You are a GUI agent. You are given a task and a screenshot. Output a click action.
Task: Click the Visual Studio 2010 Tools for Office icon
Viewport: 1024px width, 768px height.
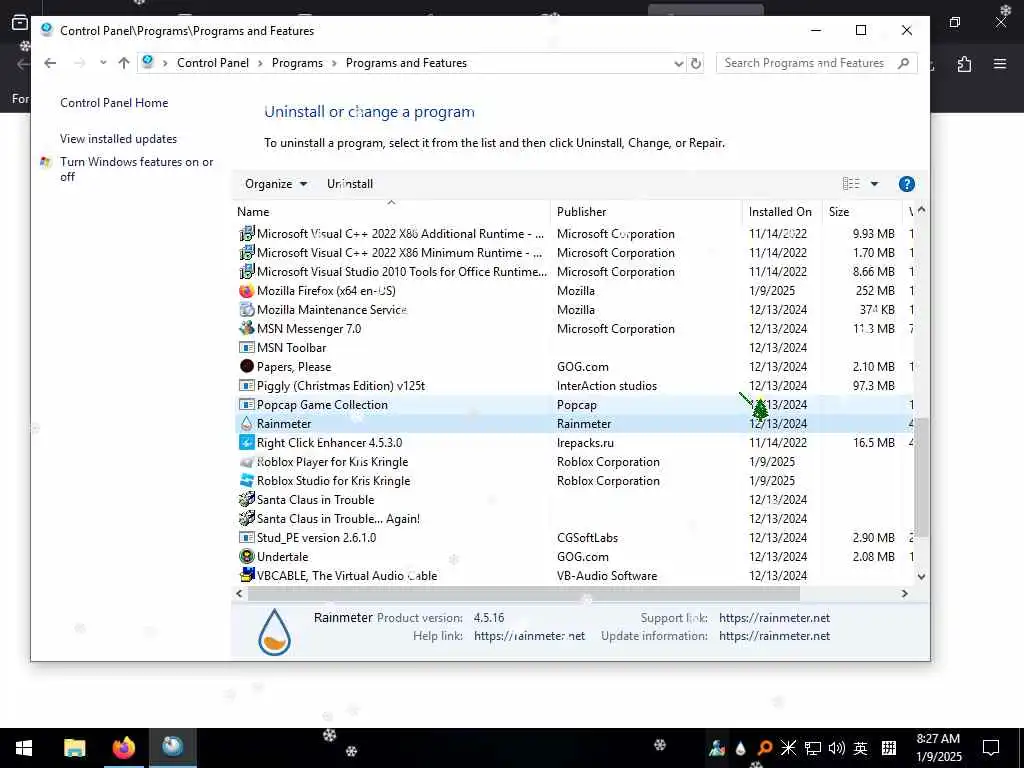click(246, 272)
